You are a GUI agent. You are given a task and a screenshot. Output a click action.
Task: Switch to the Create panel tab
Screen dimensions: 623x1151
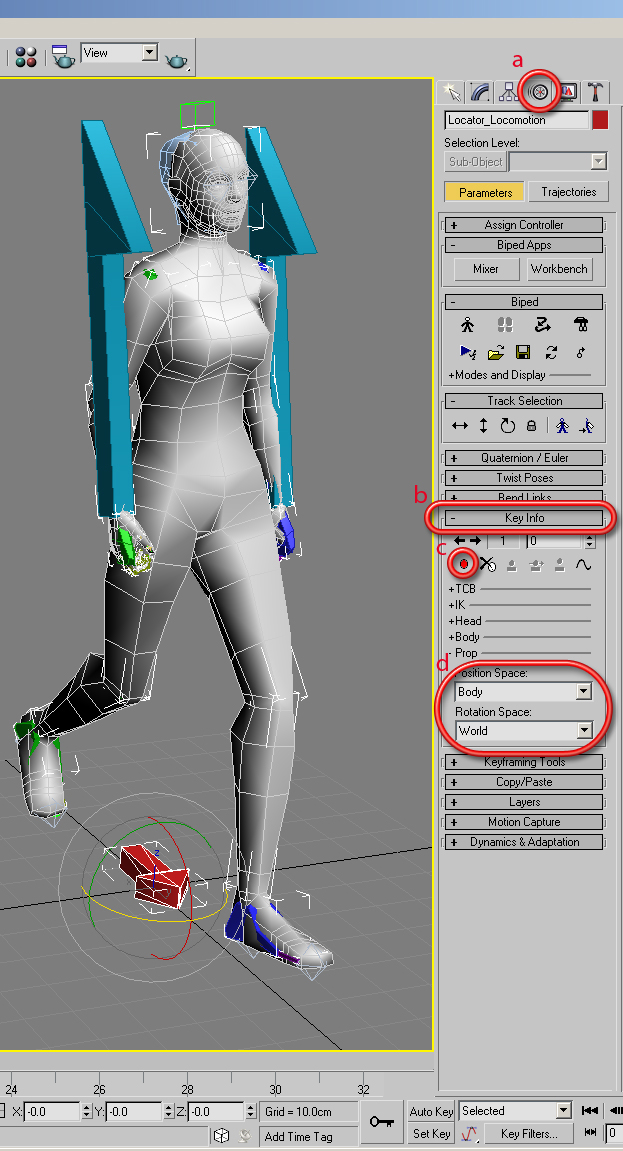point(451,92)
